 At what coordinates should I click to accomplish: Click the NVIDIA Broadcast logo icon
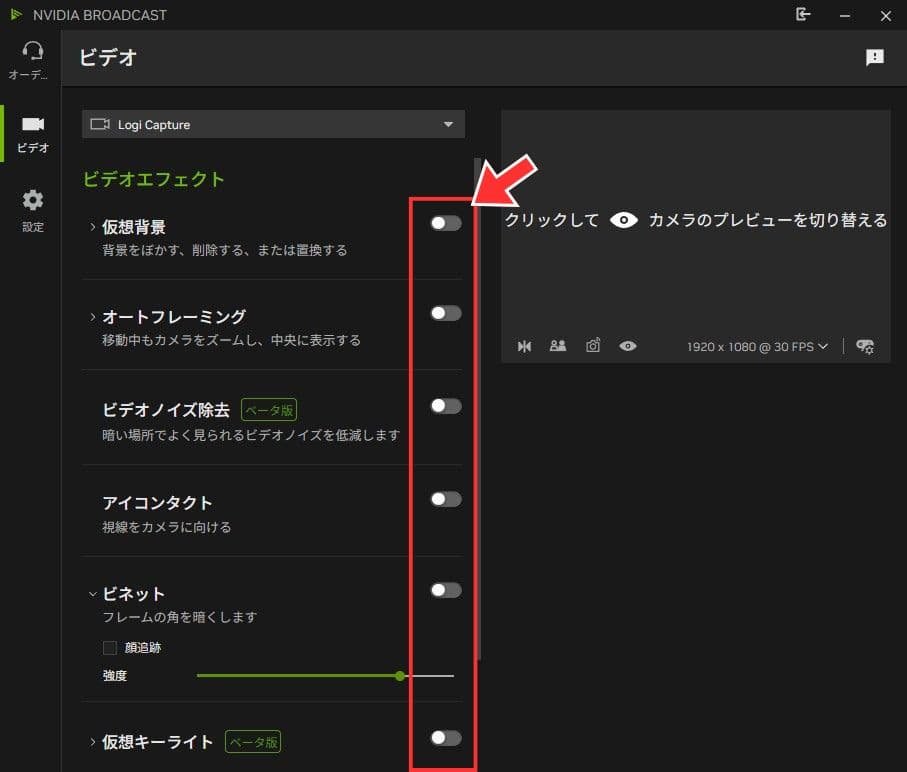pos(16,14)
